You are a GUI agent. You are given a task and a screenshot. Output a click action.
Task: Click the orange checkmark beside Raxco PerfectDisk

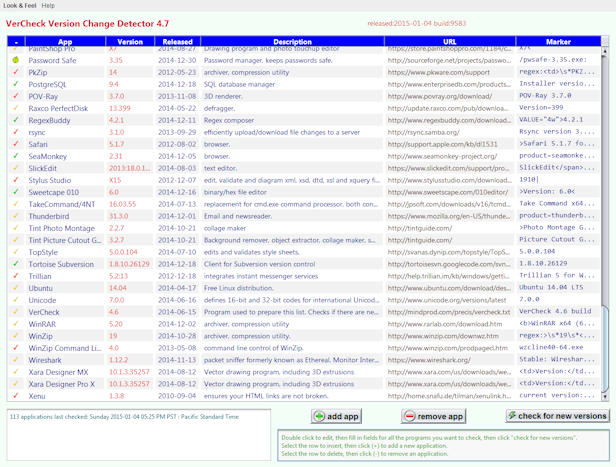pos(16,108)
